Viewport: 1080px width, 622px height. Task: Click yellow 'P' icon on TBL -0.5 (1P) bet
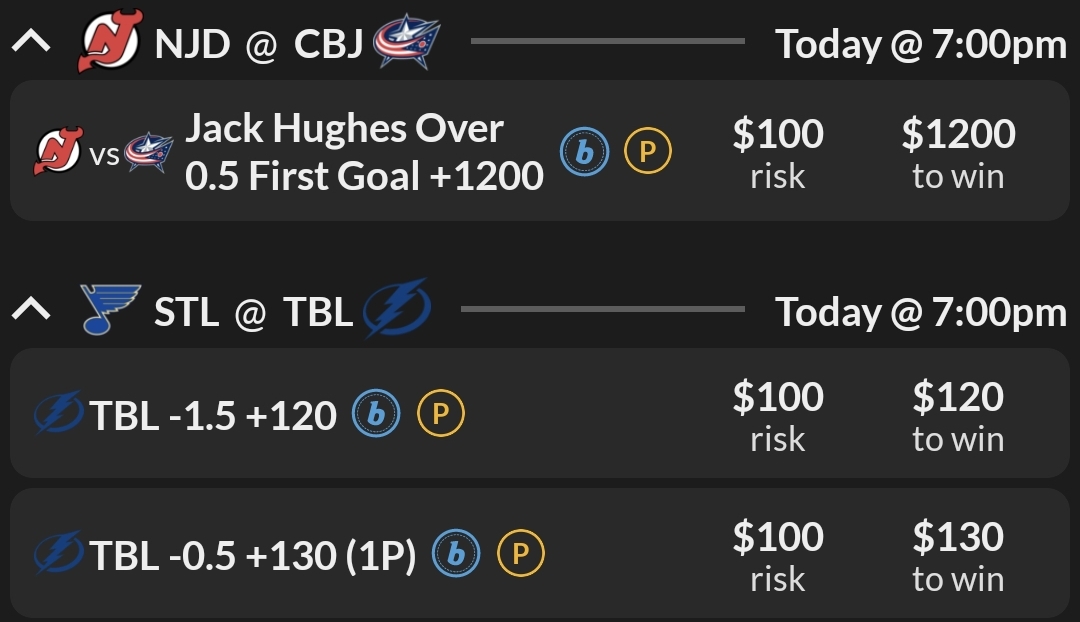coord(520,554)
